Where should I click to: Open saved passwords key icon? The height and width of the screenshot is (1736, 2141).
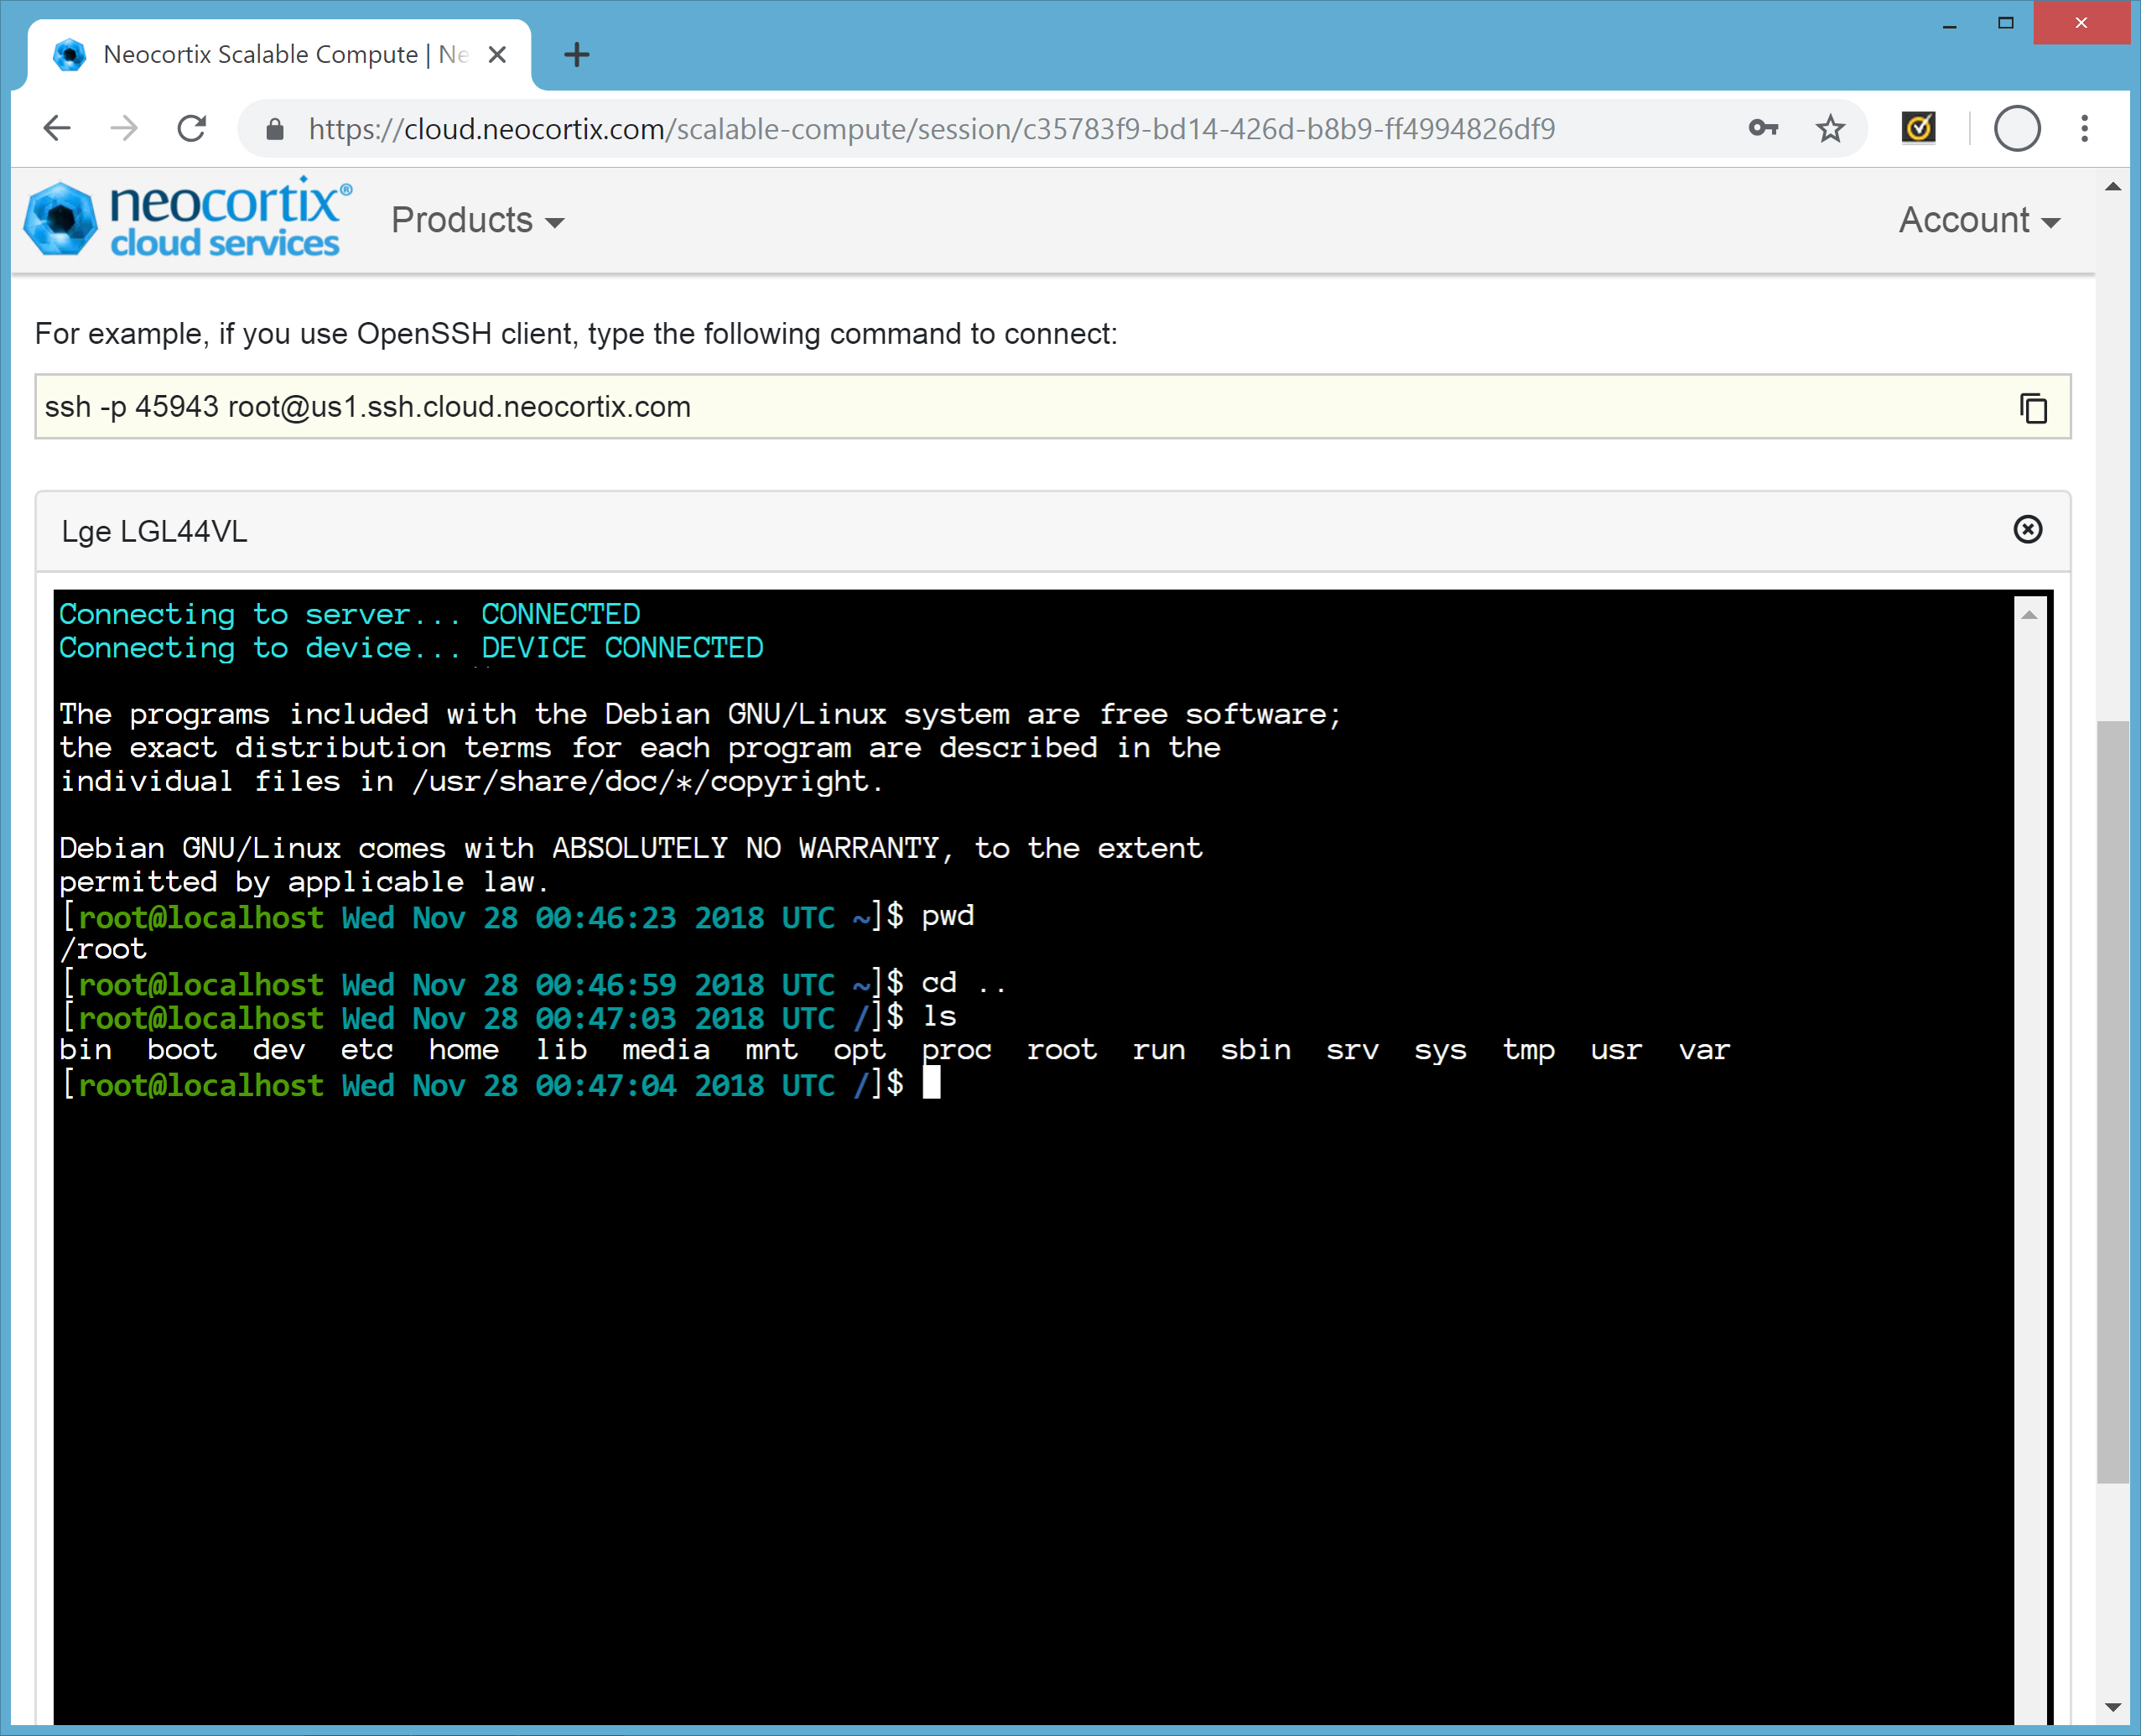[x=1763, y=129]
